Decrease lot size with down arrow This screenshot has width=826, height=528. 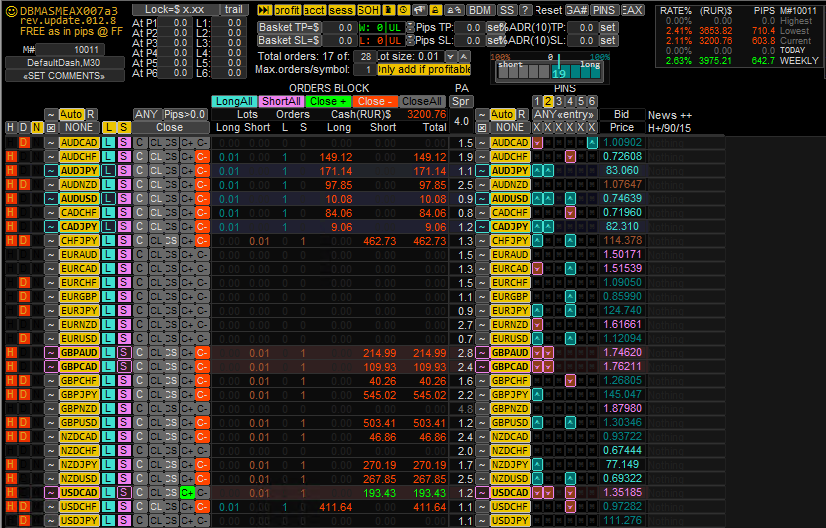point(450,56)
